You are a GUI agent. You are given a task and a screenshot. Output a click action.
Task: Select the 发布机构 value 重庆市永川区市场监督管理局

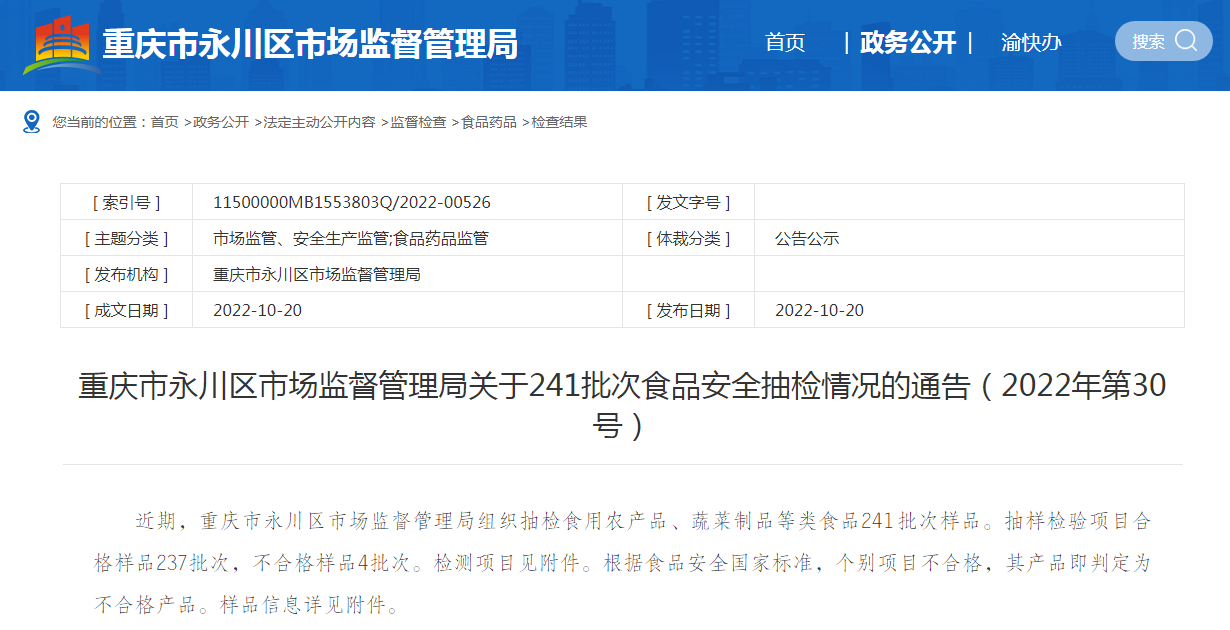point(317,274)
